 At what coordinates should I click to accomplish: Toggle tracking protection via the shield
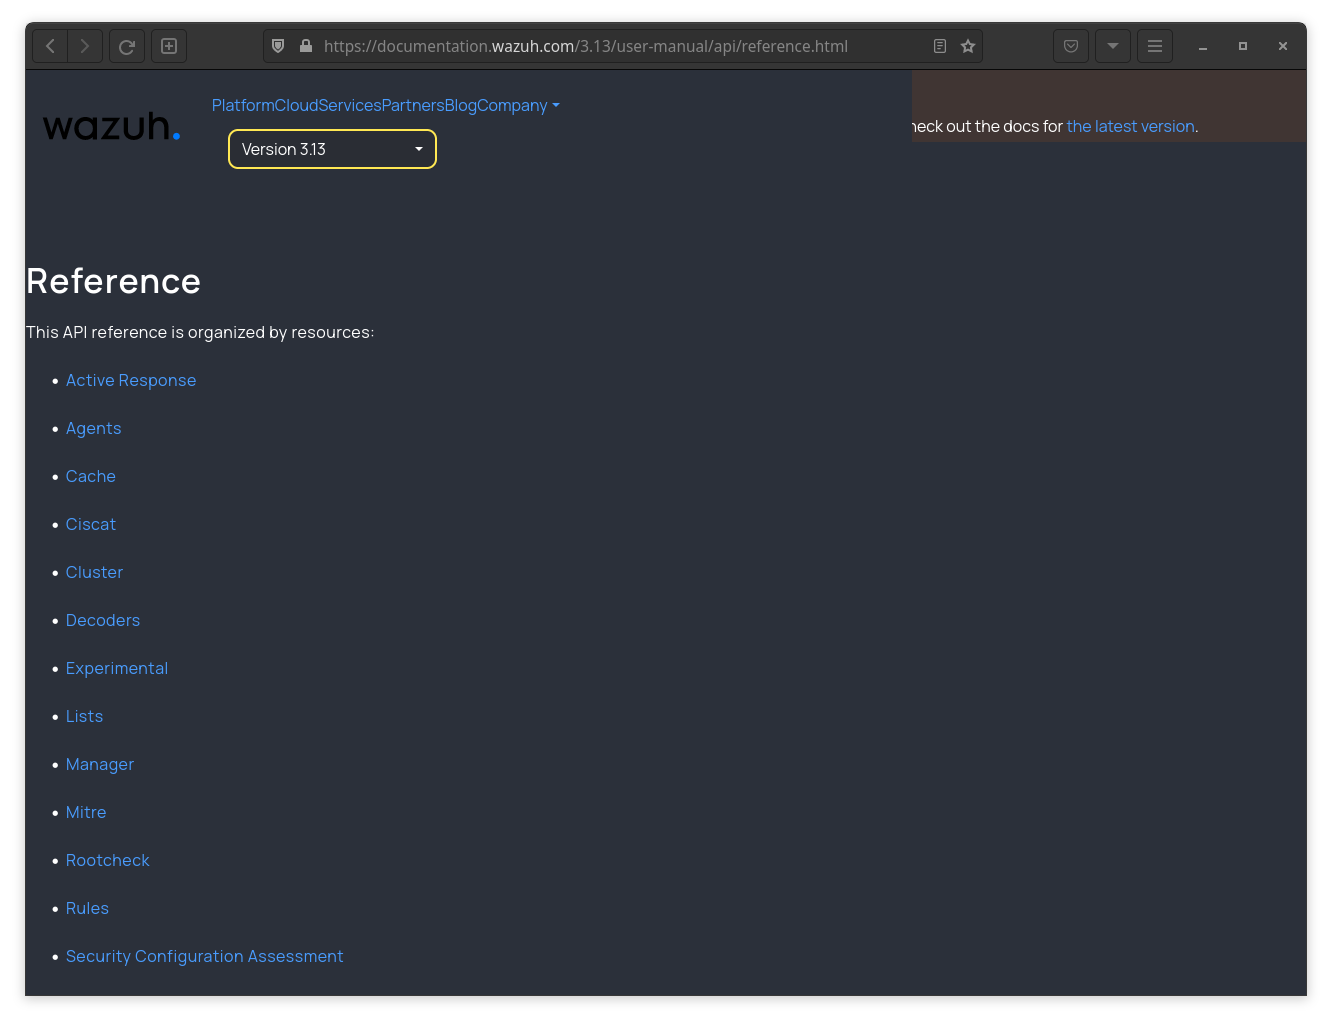(278, 45)
